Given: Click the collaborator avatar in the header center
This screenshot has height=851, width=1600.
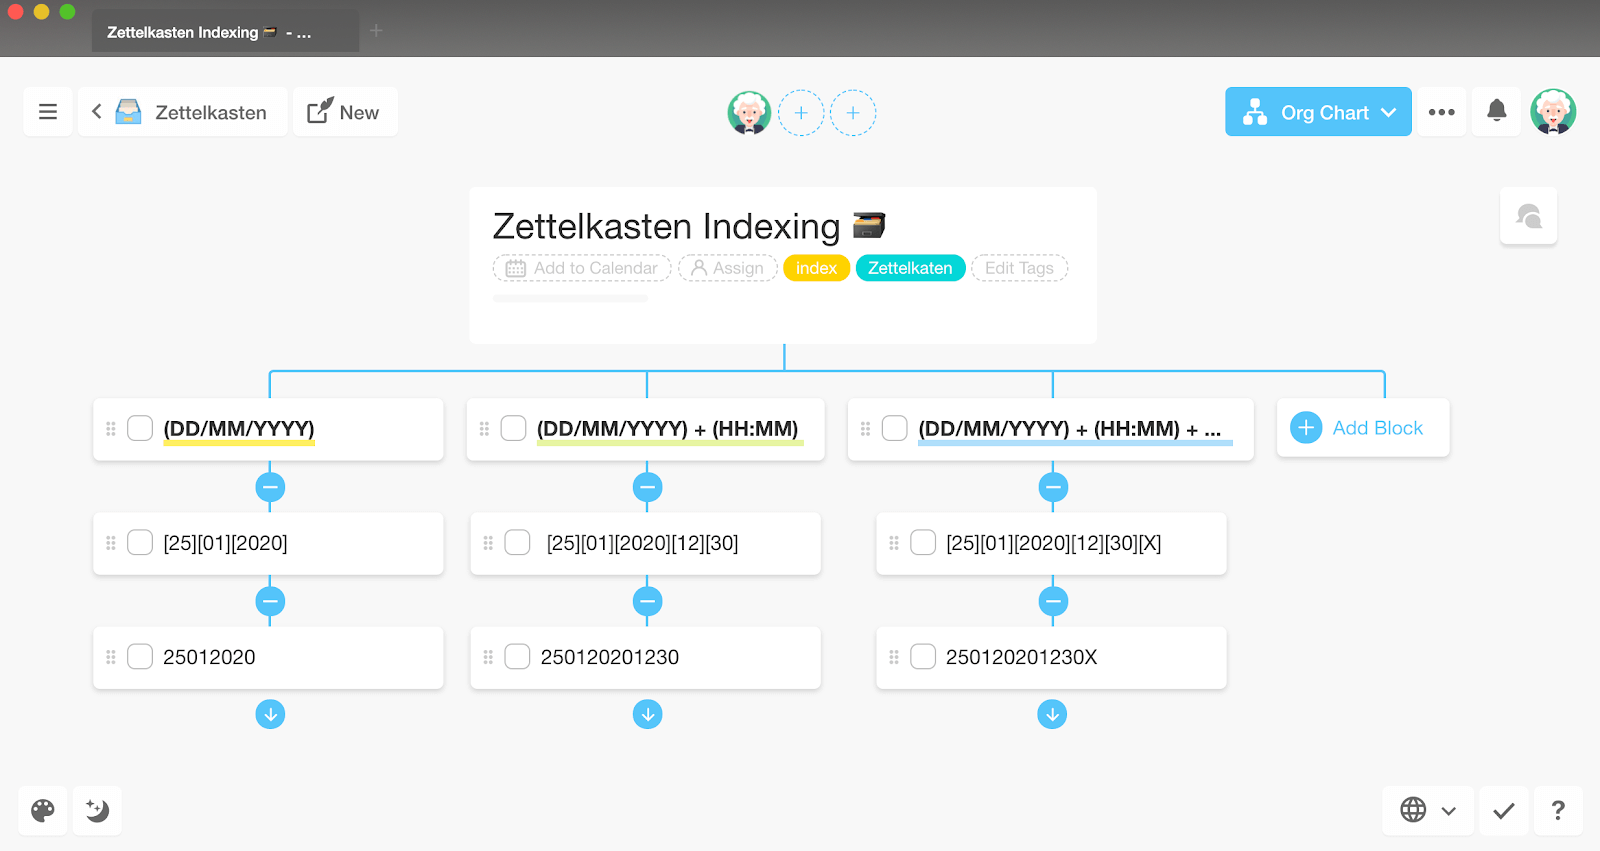Looking at the screenshot, I should [x=749, y=113].
